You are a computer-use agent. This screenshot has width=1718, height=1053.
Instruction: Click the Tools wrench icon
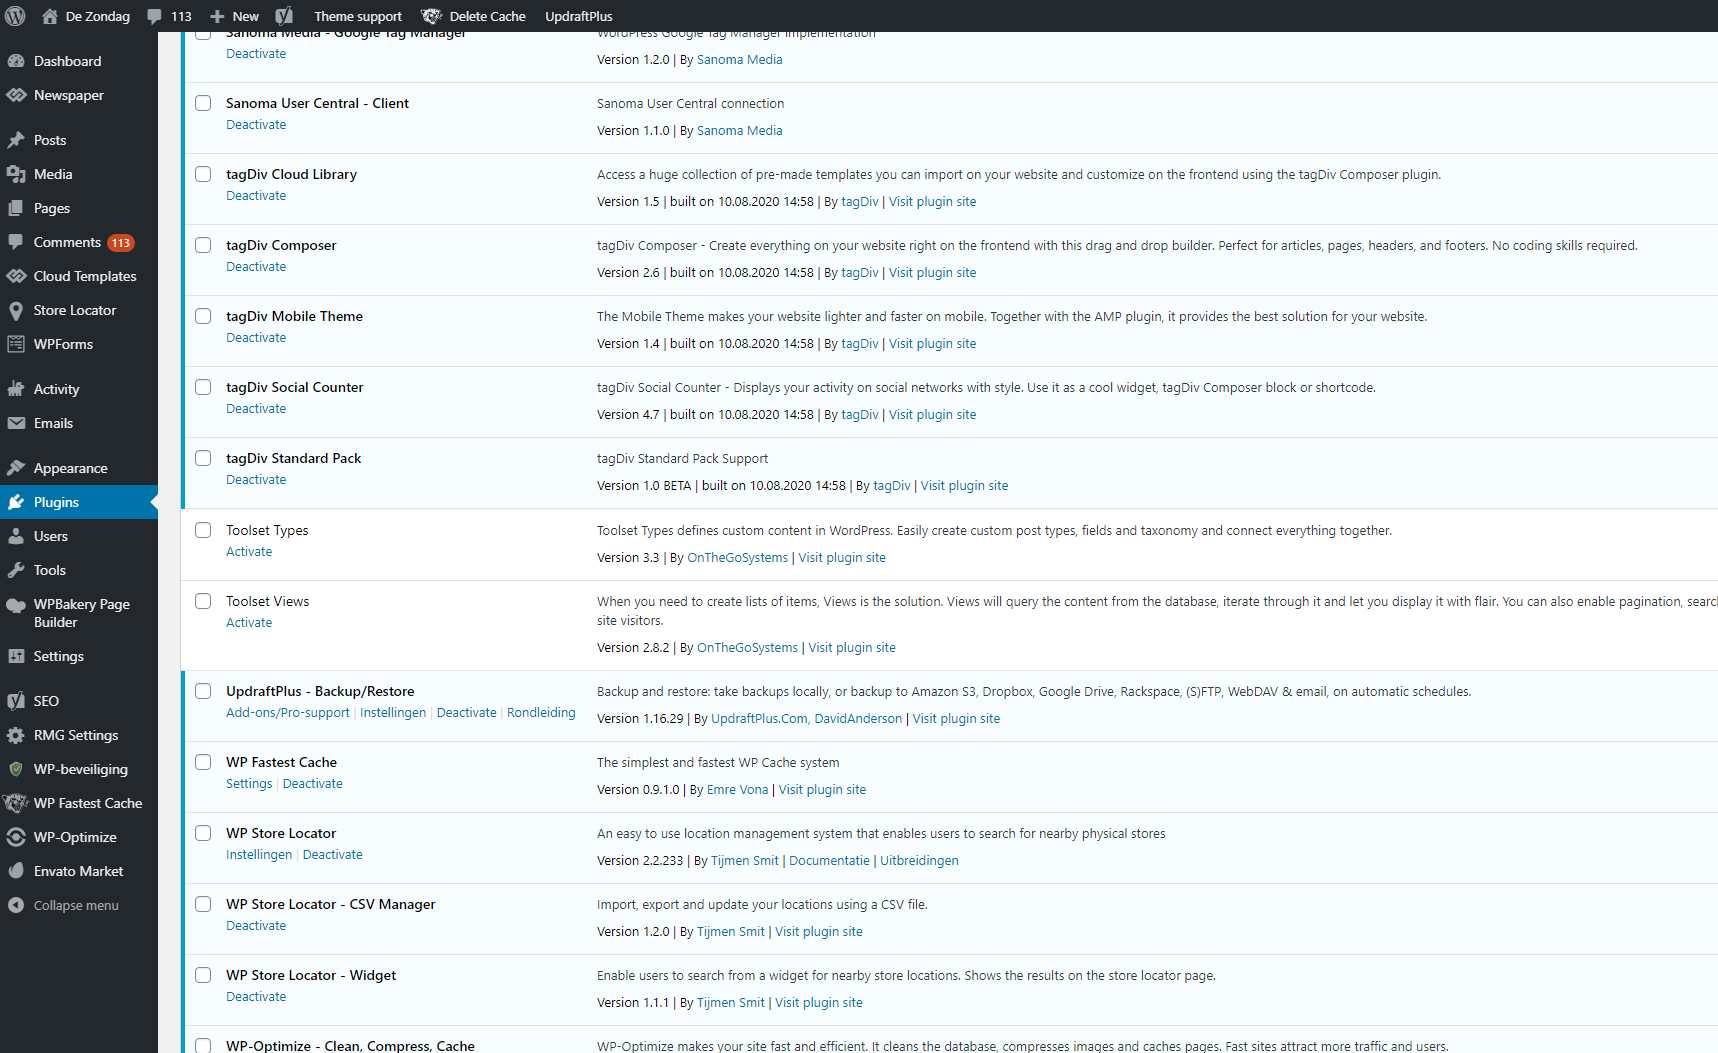point(16,570)
